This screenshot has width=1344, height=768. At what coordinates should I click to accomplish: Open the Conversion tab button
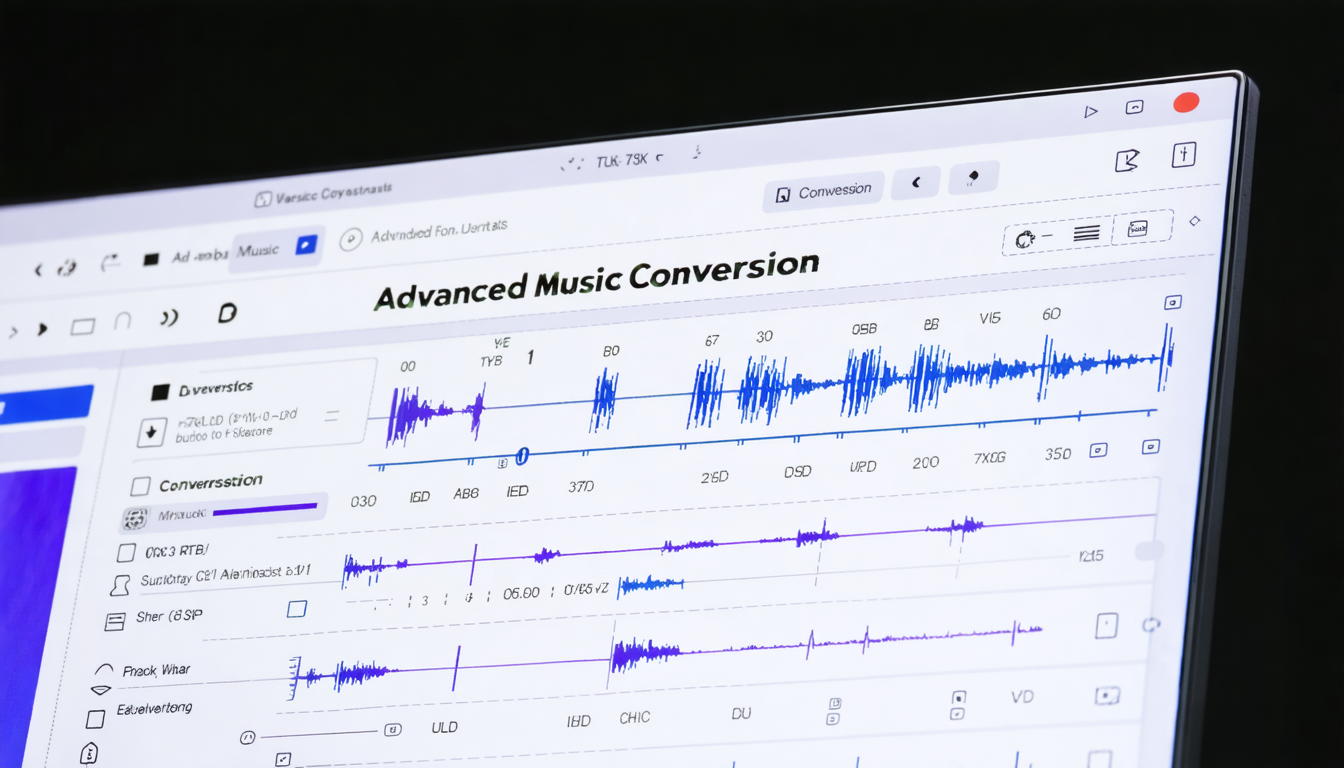pos(823,191)
